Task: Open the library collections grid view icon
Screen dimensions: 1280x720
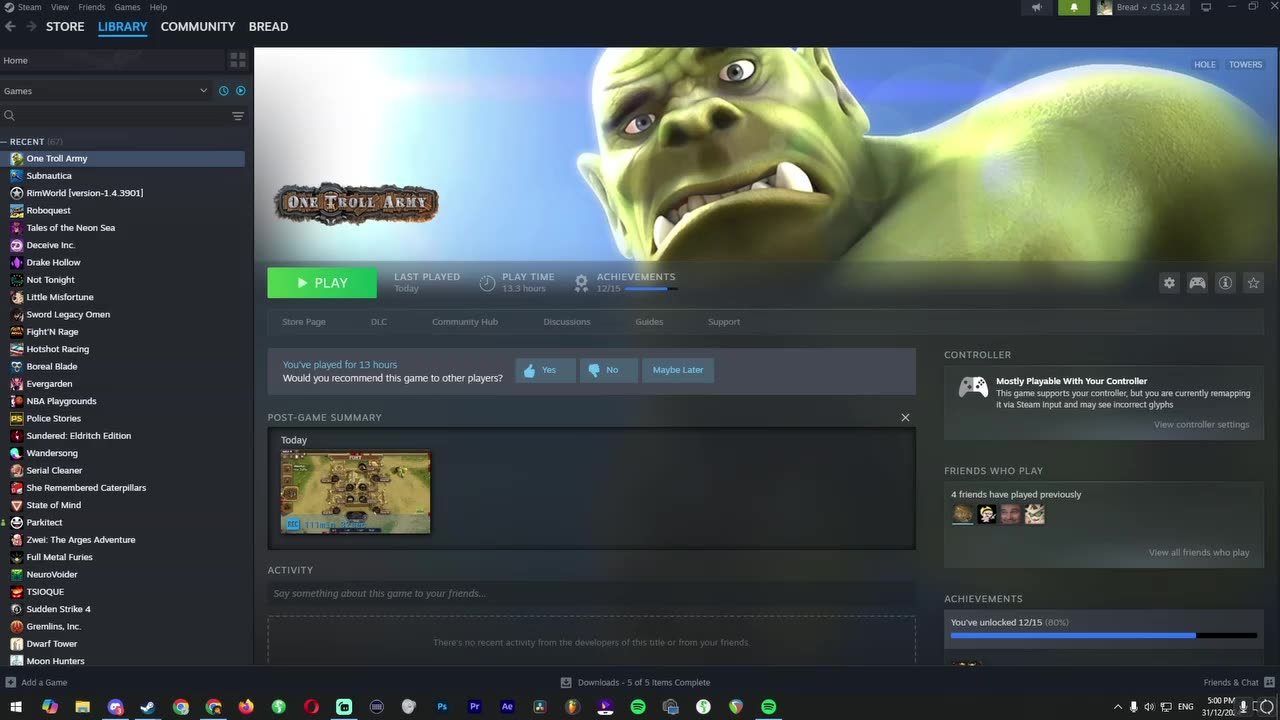Action: (x=238, y=60)
